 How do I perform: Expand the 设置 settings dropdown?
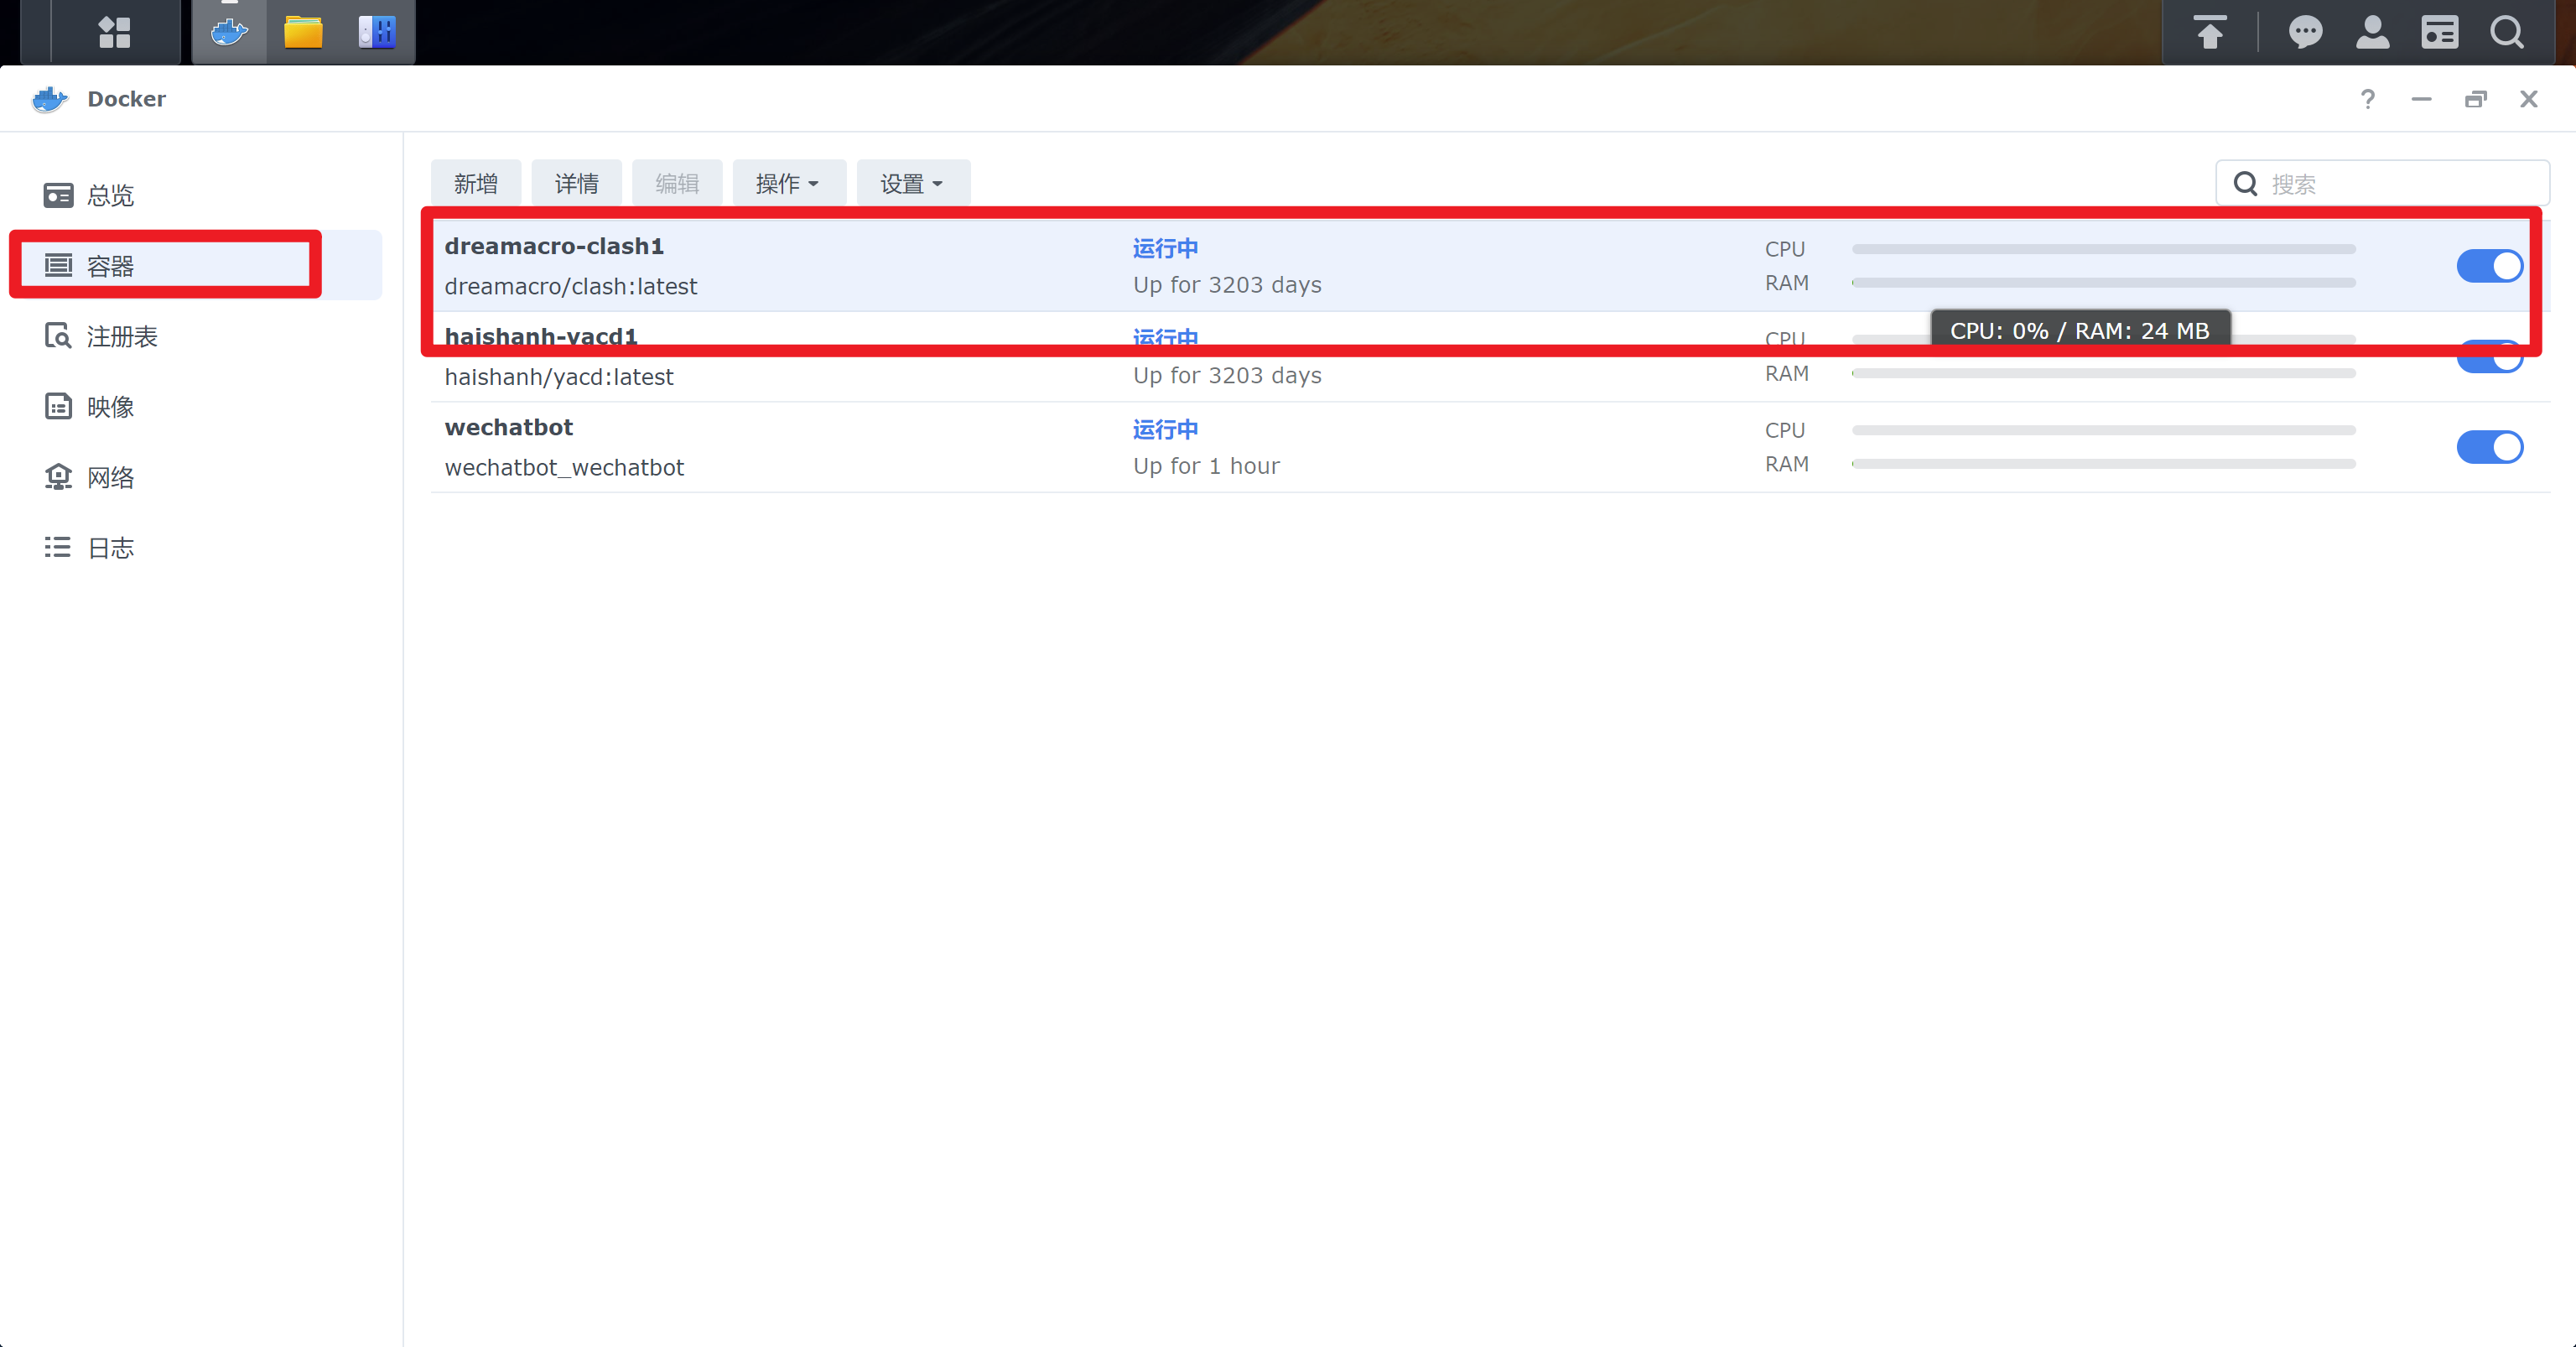pyautogui.click(x=912, y=183)
